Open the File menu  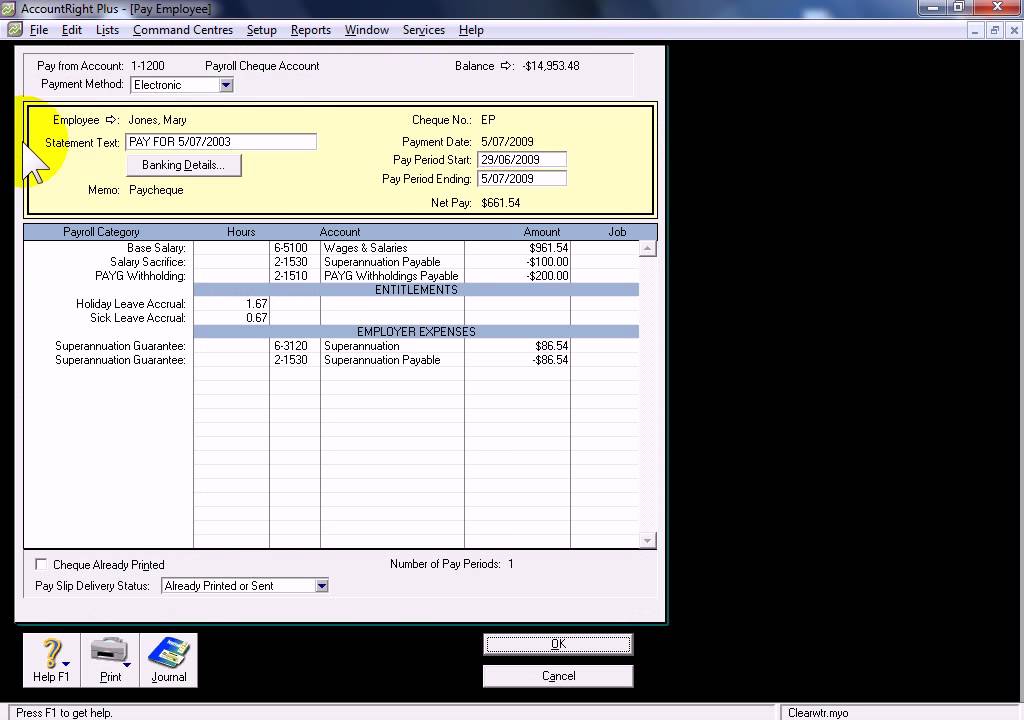click(x=39, y=30)
